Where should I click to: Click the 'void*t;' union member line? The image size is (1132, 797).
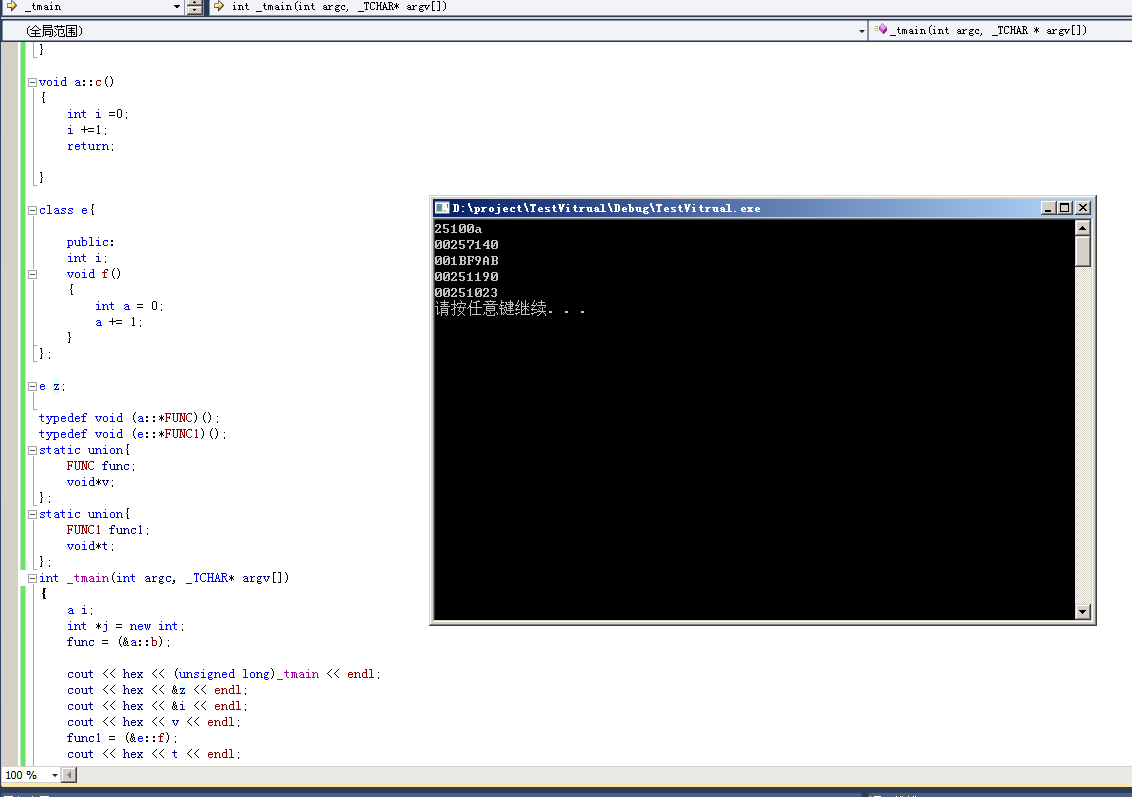tap(90, 546)
